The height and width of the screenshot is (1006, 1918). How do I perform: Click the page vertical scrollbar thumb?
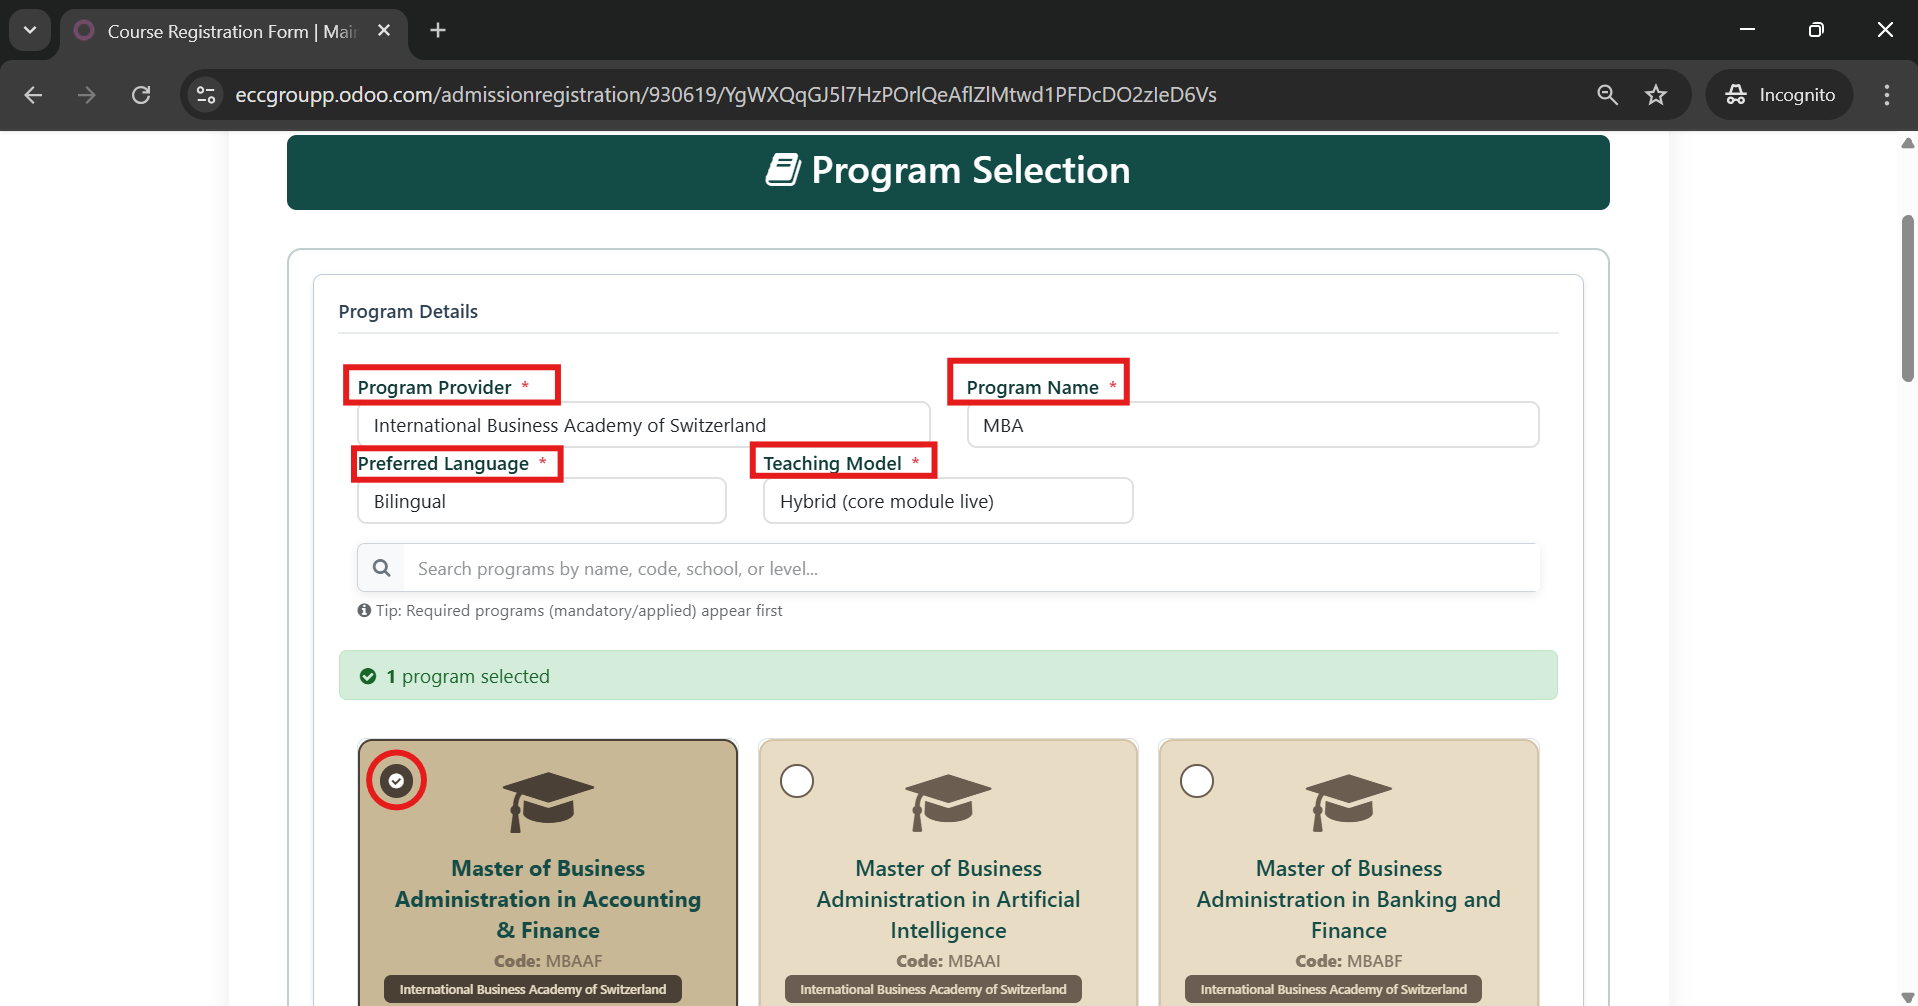(1907, 297)
